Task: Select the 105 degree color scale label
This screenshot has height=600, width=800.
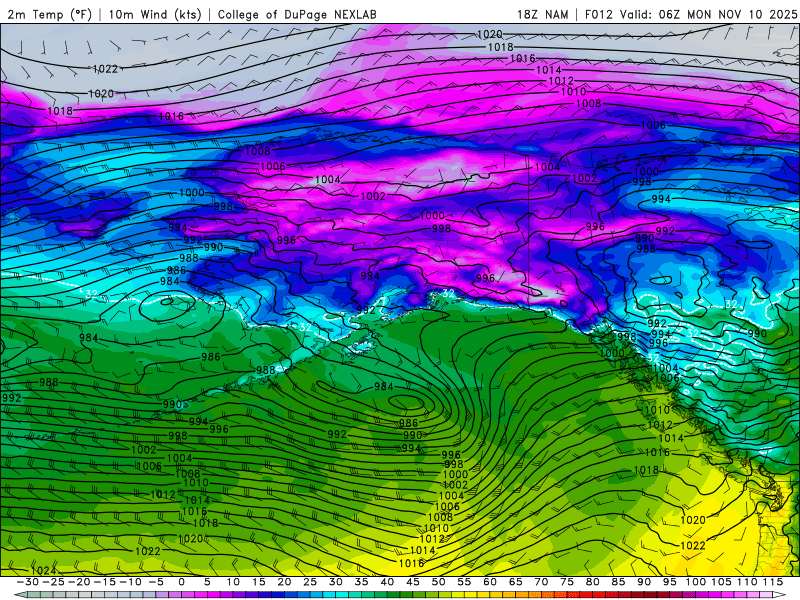Action: [721, 582]
